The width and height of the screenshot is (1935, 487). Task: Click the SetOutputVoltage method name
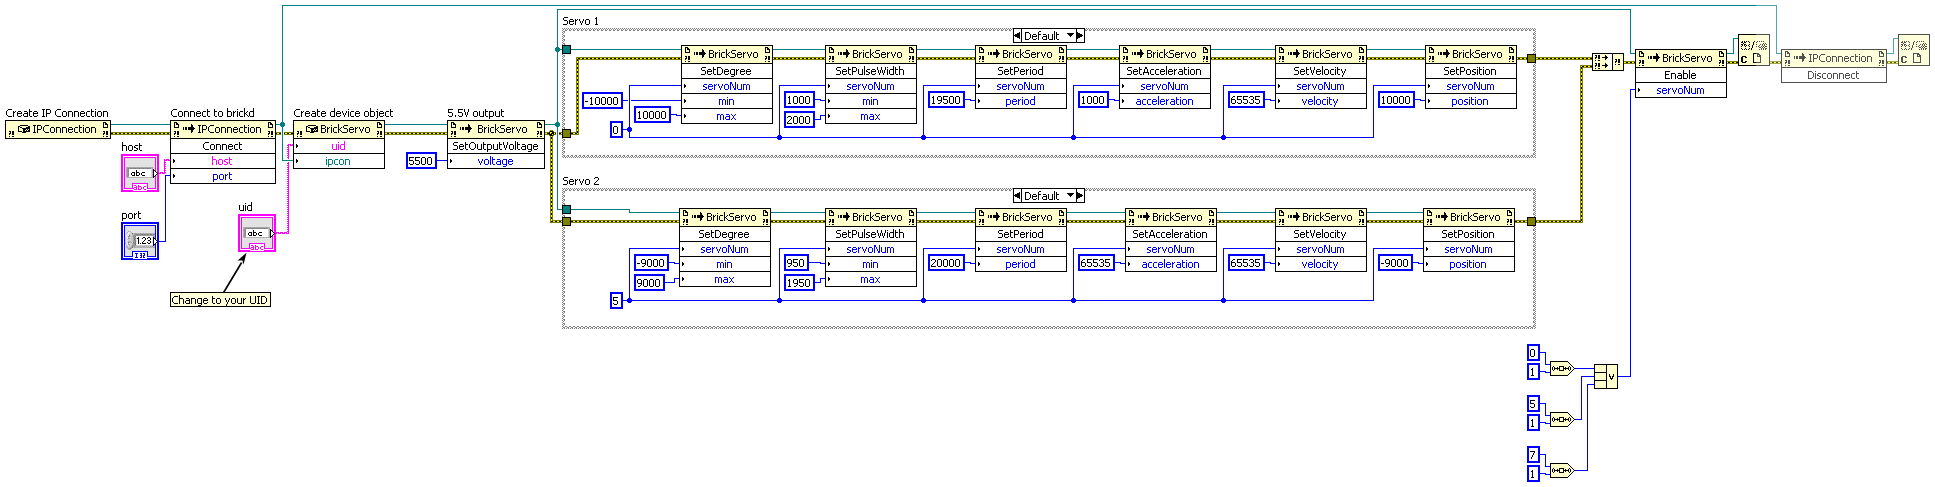click(x=495, y=146)
